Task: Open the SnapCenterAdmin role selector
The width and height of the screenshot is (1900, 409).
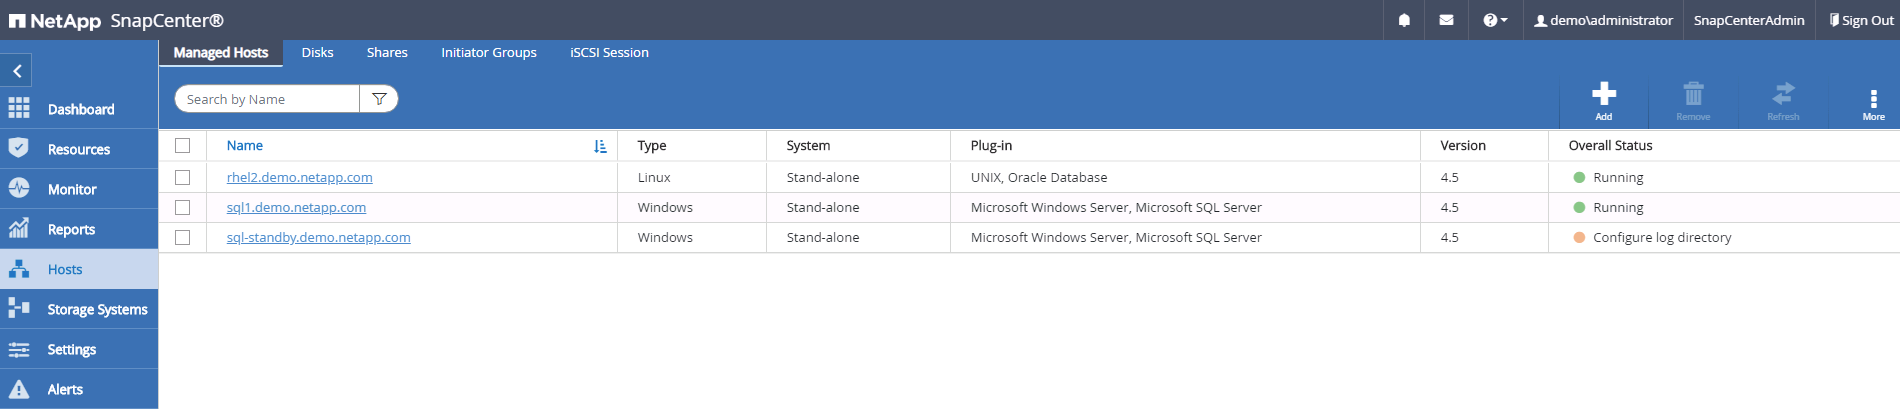Action: coord(1748,20)
